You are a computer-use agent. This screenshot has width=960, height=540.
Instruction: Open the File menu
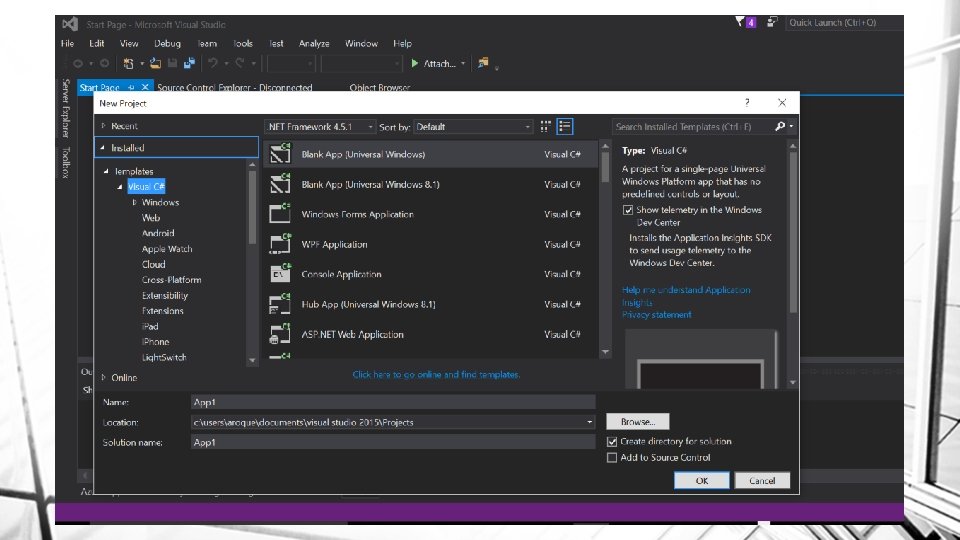(x=67, y=43)
